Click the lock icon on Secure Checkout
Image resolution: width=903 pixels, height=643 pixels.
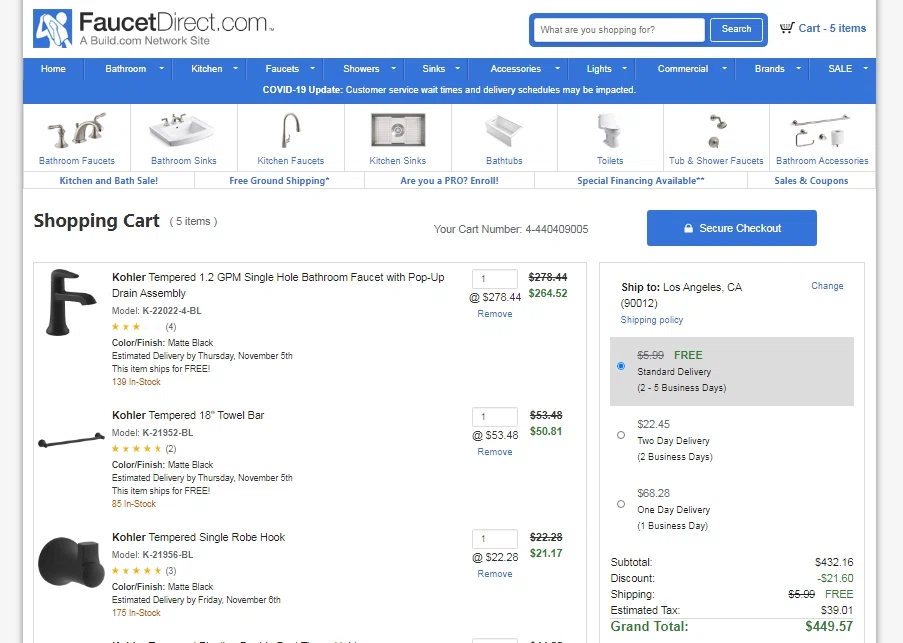point(688,228)
